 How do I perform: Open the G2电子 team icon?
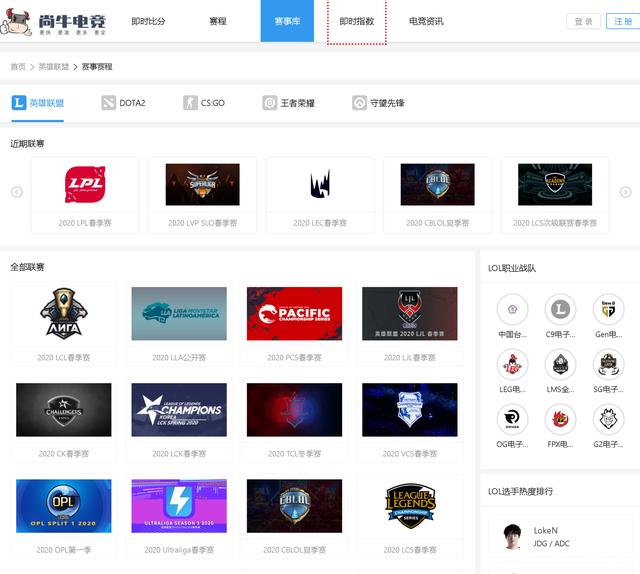[x=609, y=419]
